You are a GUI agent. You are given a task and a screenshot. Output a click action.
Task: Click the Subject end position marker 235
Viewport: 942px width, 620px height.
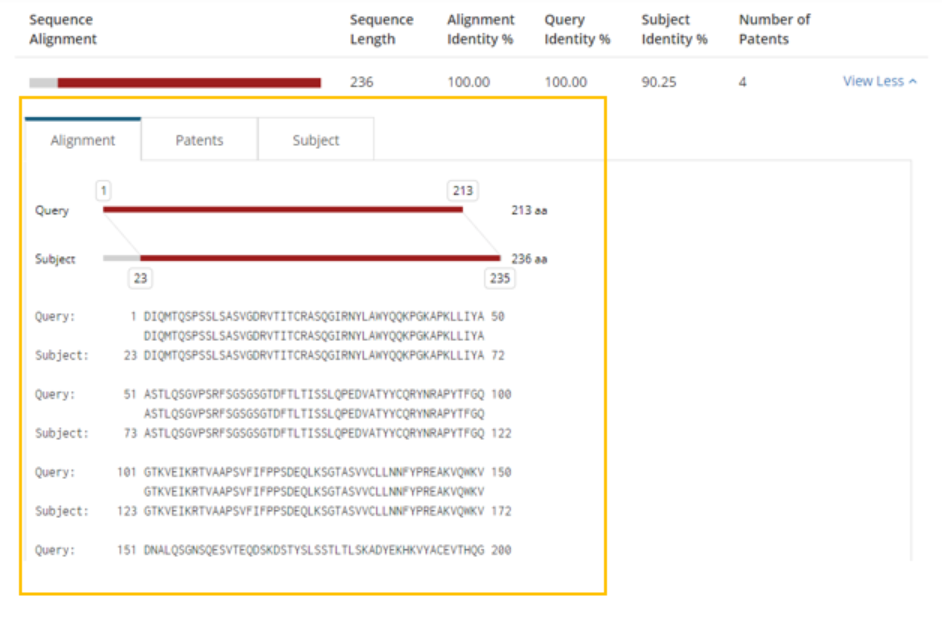pos(500,278)
